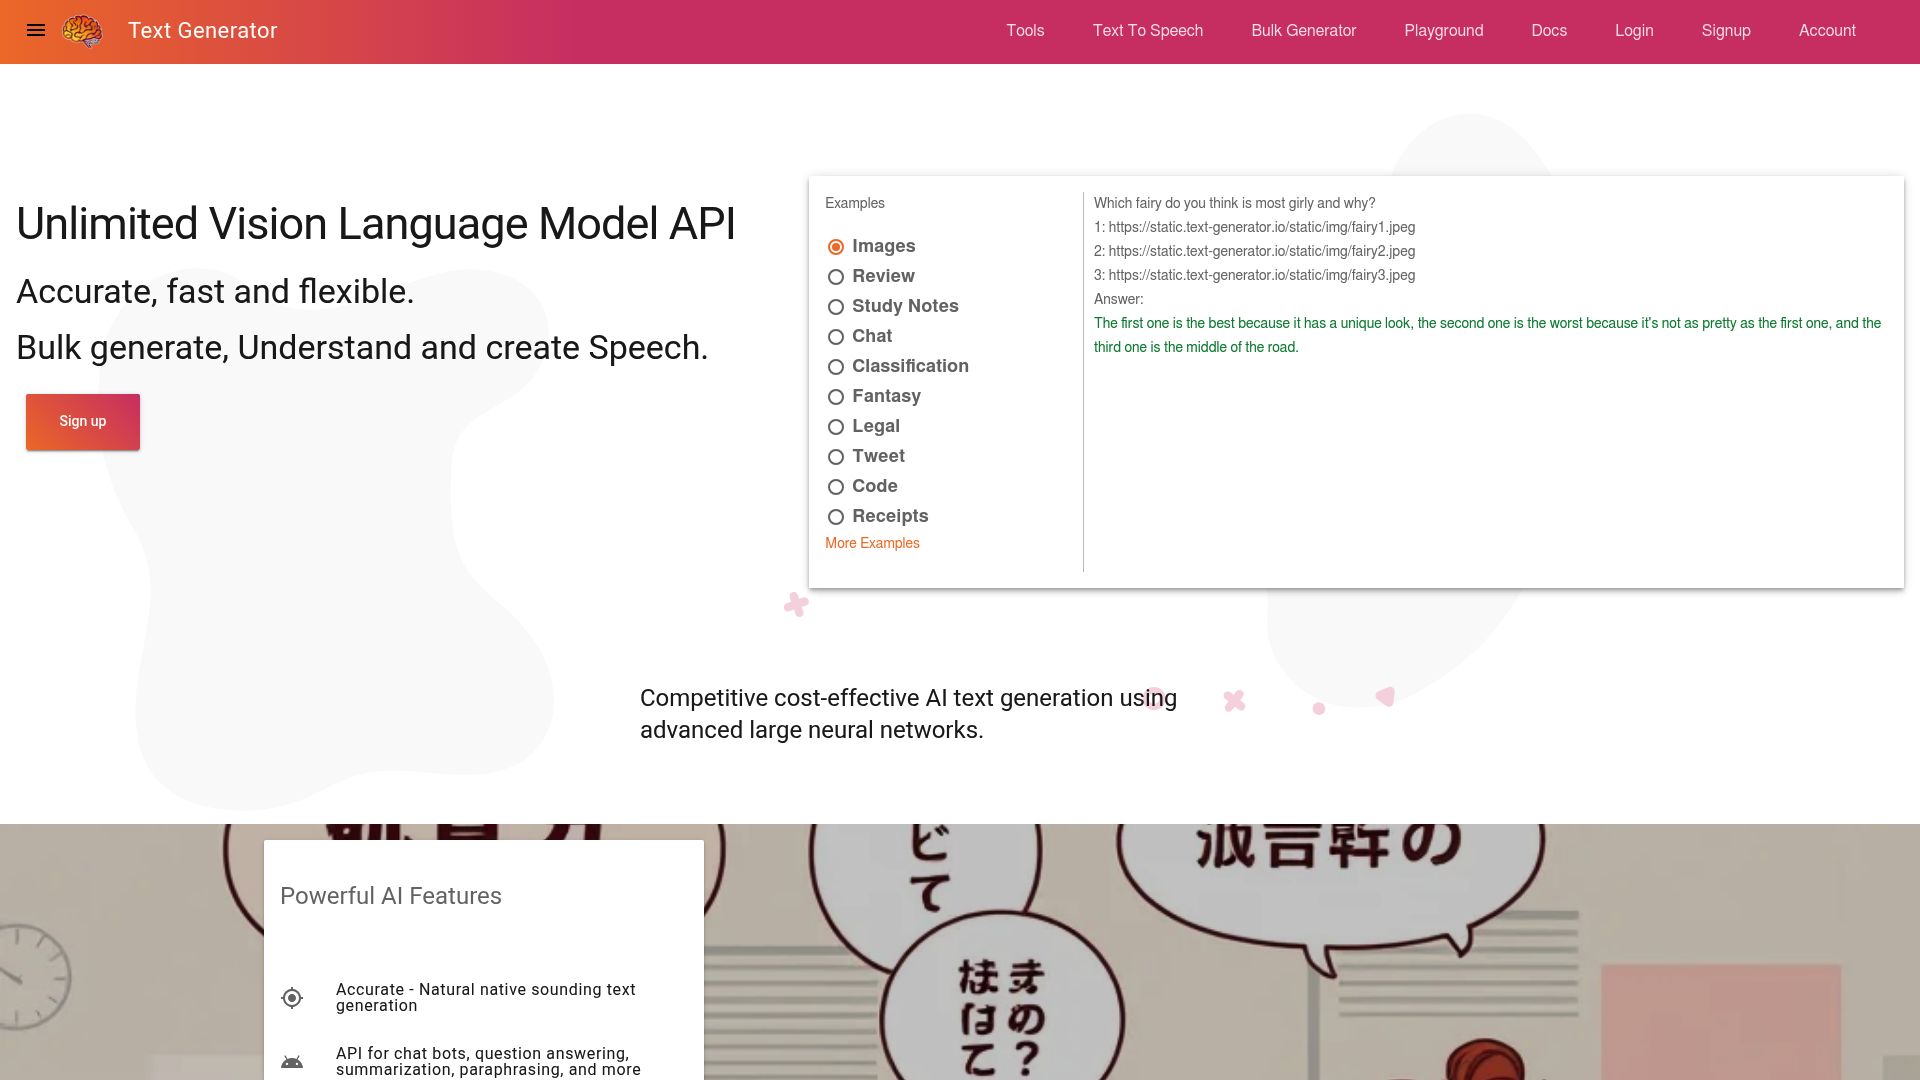Click the Accurate feature target icon
1920x1080 pixels.
tap(292, 997)
